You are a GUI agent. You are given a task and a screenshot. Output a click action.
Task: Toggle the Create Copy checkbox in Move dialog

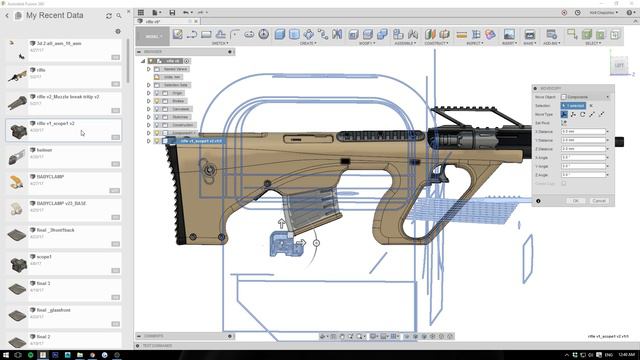(x=564, y=184)
